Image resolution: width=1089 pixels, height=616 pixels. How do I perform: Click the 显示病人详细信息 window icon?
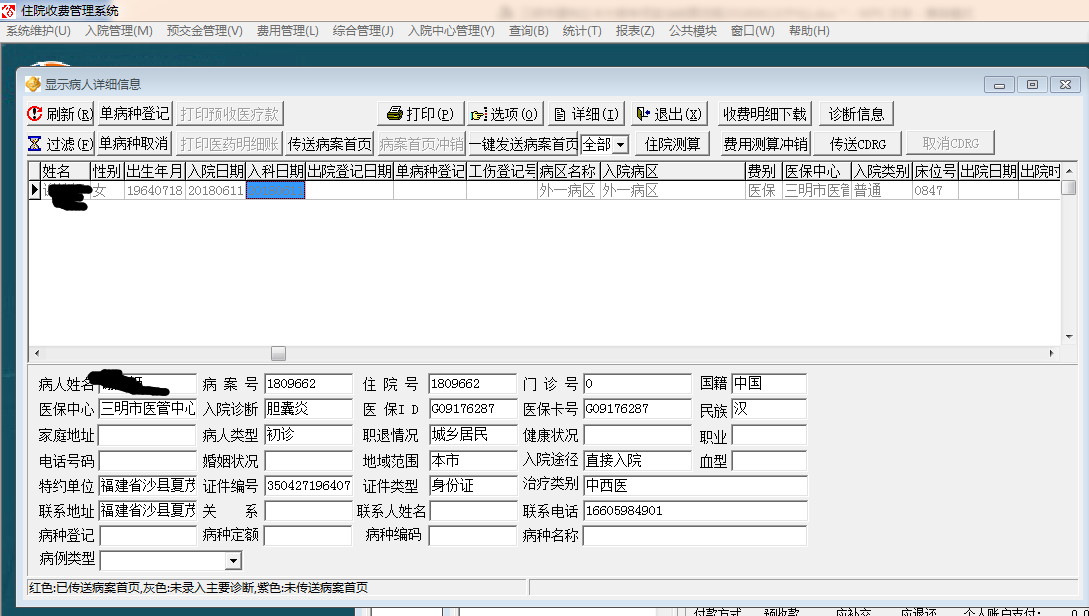pyautogui.click(x=33, y=84)
